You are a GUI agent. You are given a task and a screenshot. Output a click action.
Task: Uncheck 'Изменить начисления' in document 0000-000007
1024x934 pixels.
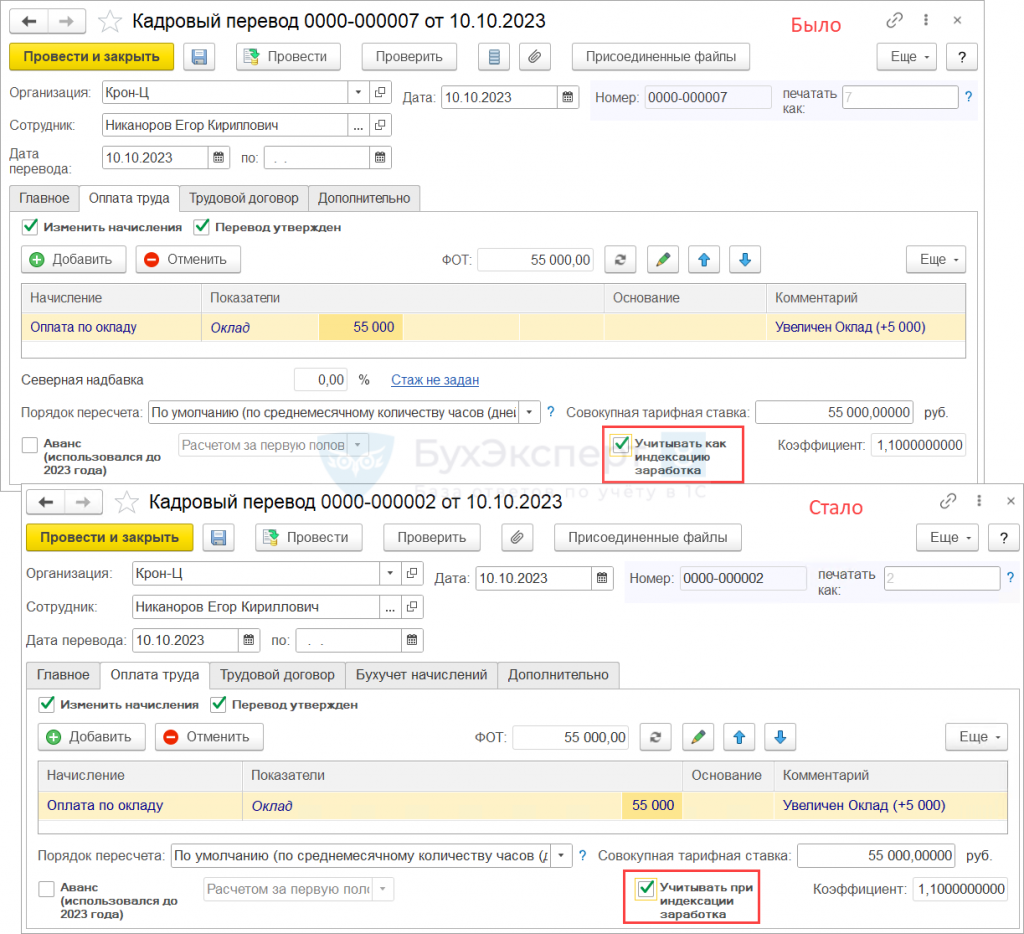(x=30, y=227)
